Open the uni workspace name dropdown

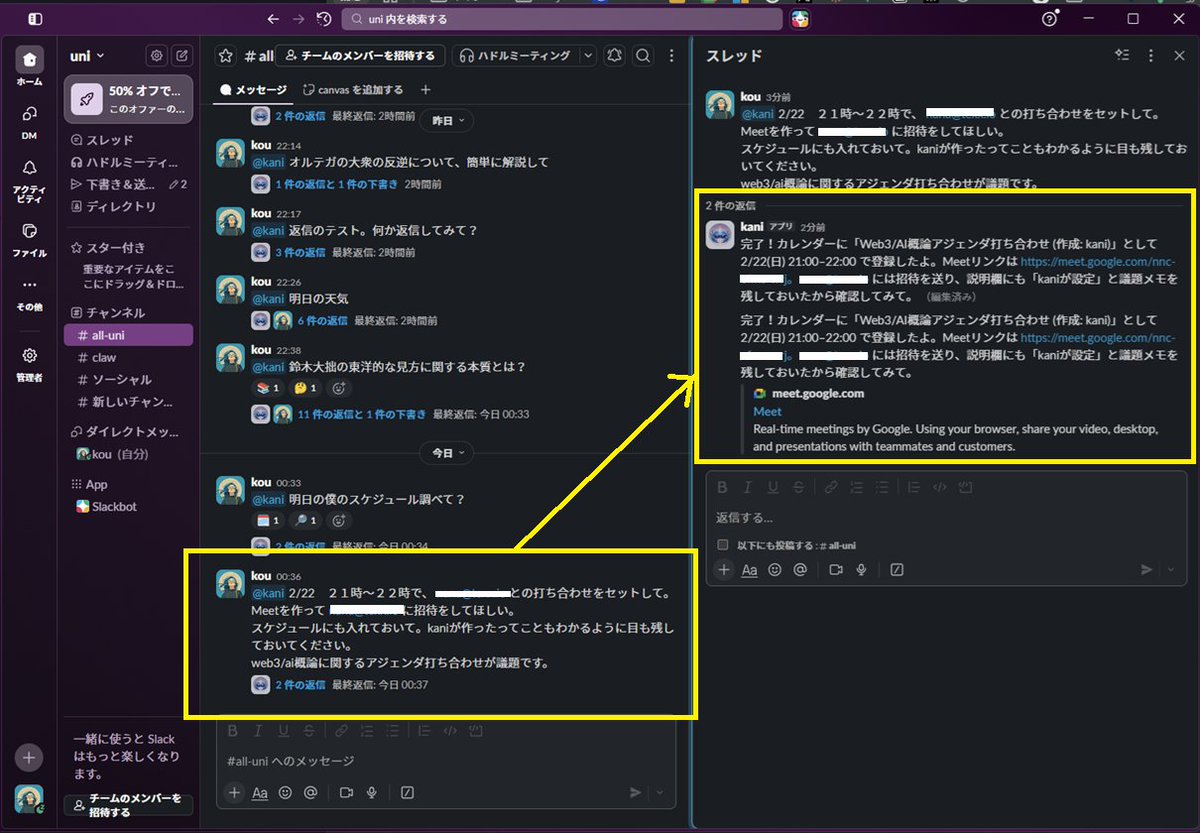tap(88, 56)
